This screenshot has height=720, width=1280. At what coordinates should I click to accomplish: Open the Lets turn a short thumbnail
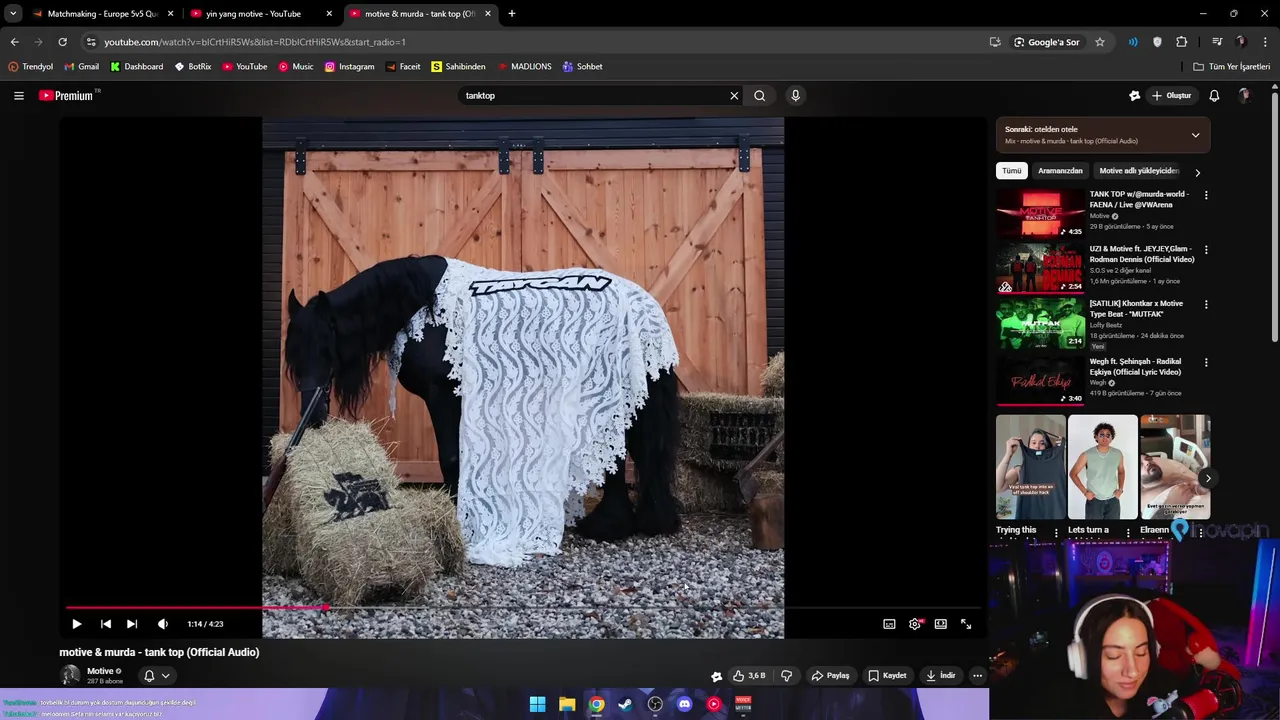[1103, 467]
